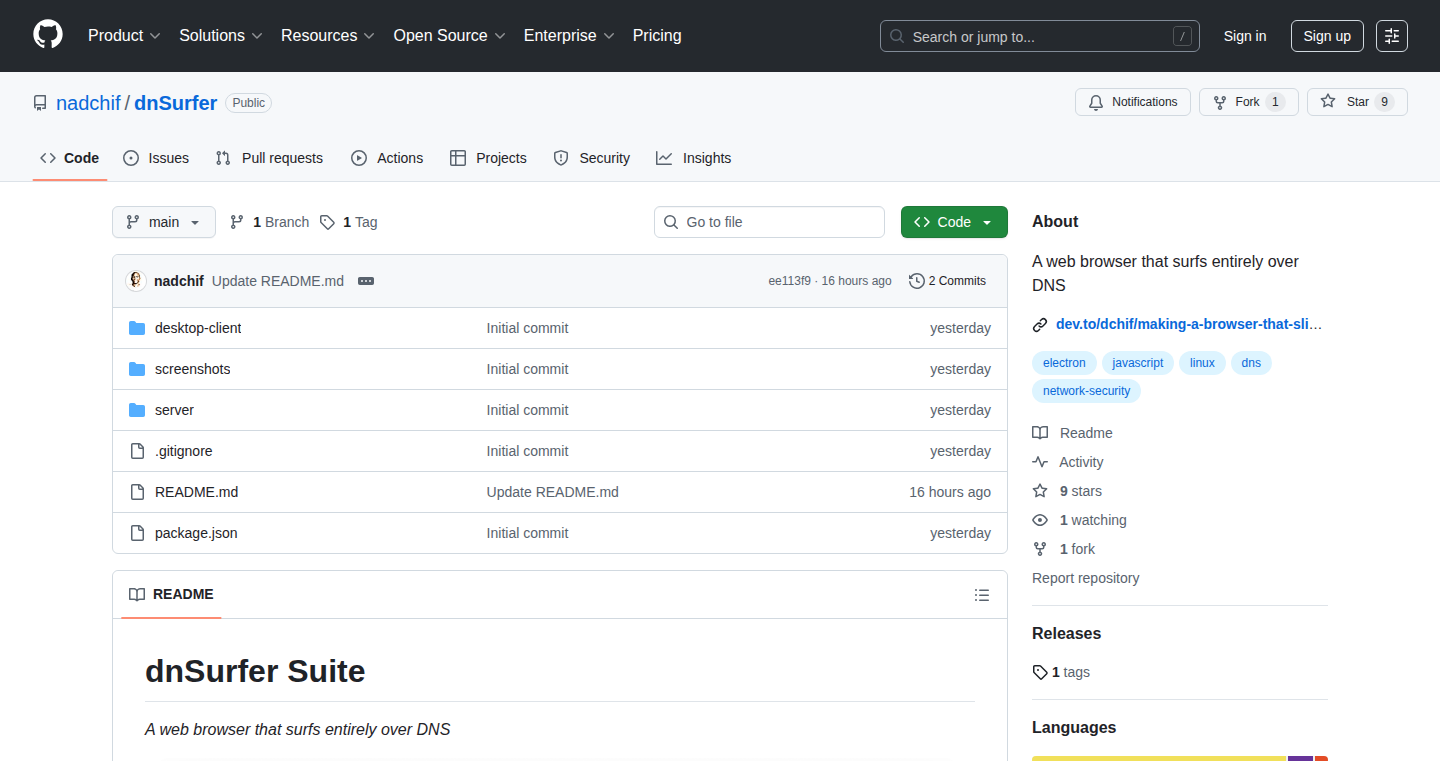Select the linux topic tag
The width and height of the screenshot is (1440, 761).
(x=1202, y=363)
